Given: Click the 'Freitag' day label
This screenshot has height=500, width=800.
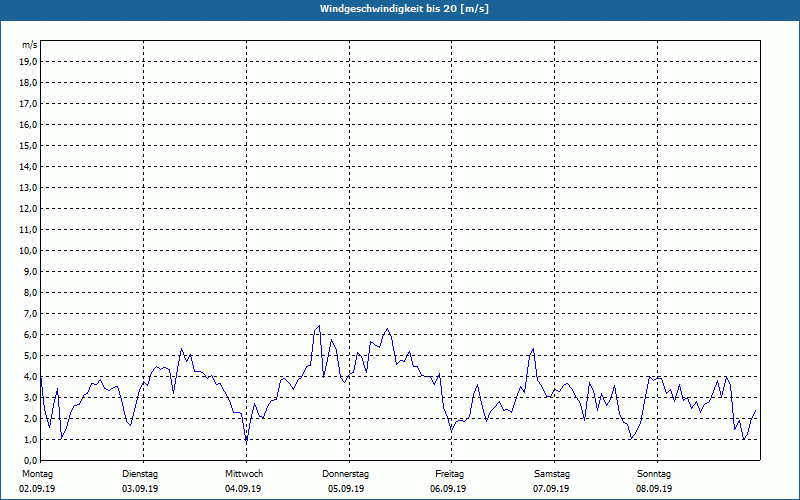Looking at the screenshot, I should click(x=449, y=474).
